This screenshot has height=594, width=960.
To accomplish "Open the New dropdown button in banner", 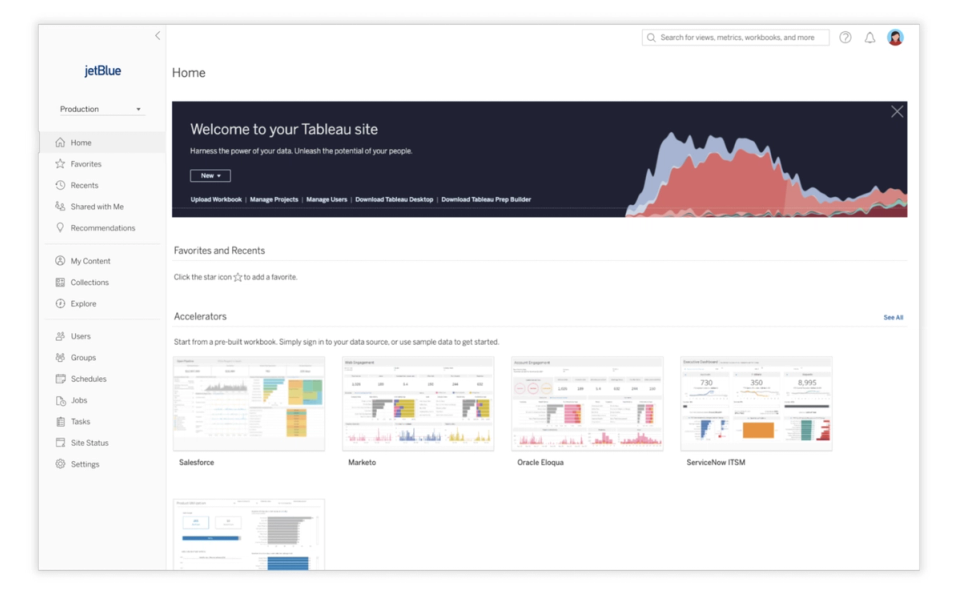I will click(x=210, y=176).
